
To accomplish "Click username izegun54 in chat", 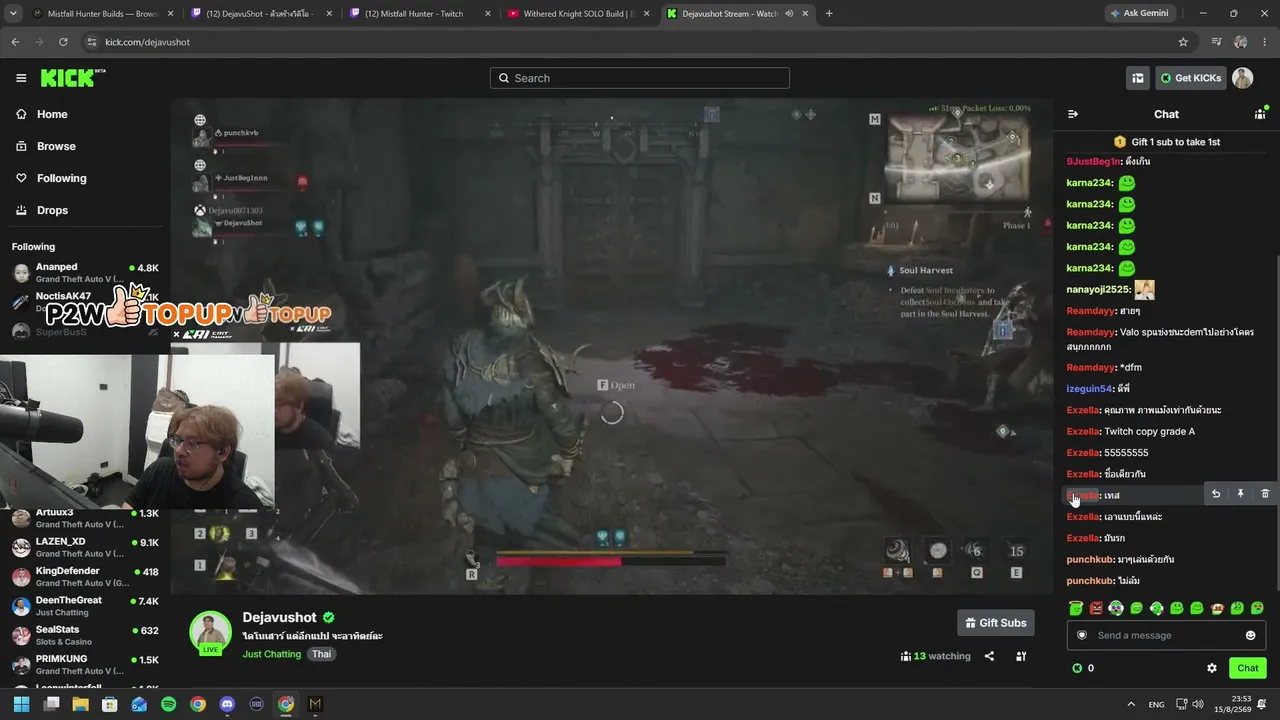I will [1089, 388].
